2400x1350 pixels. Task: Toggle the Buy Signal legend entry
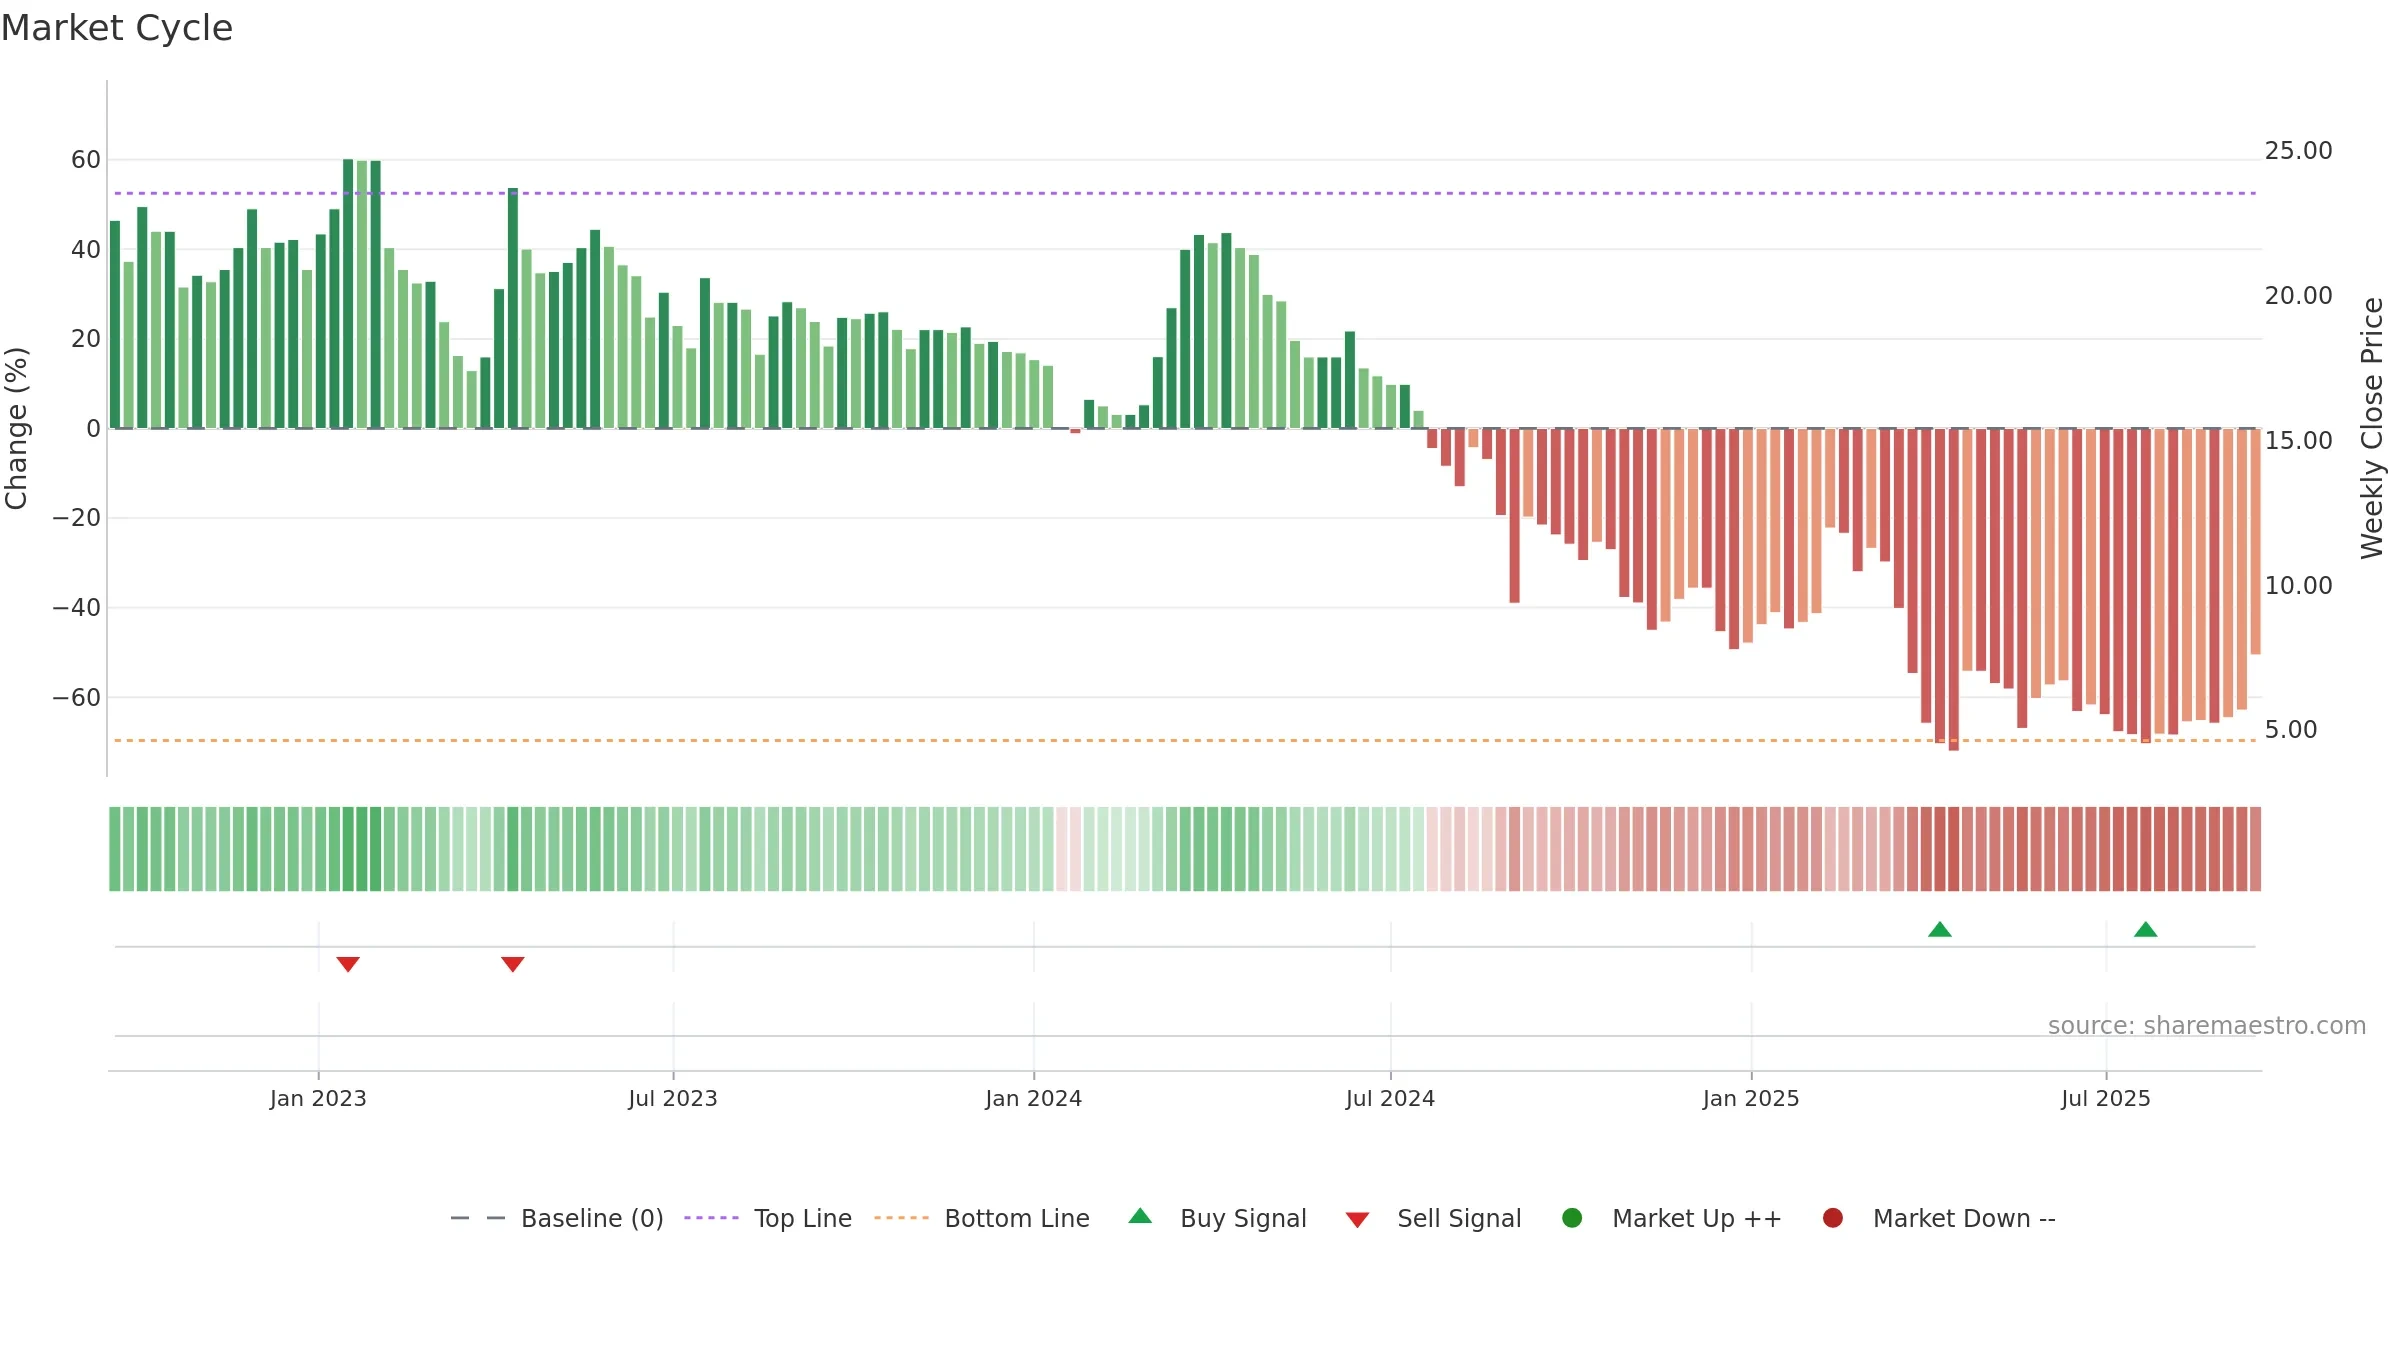(1217, 1218)
